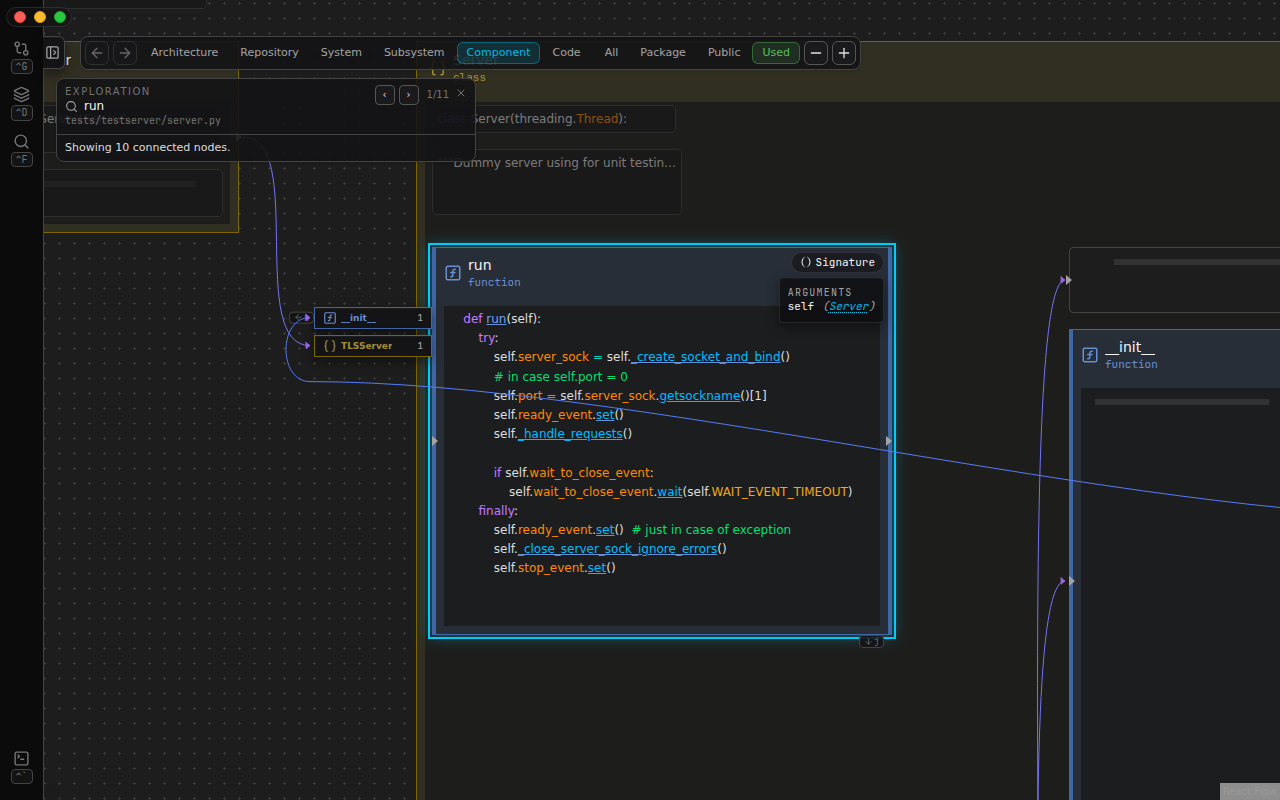Follow the wait call link
Viewport: 1280px width, 800px height.
pyautogui.click(x=669, y=491)
